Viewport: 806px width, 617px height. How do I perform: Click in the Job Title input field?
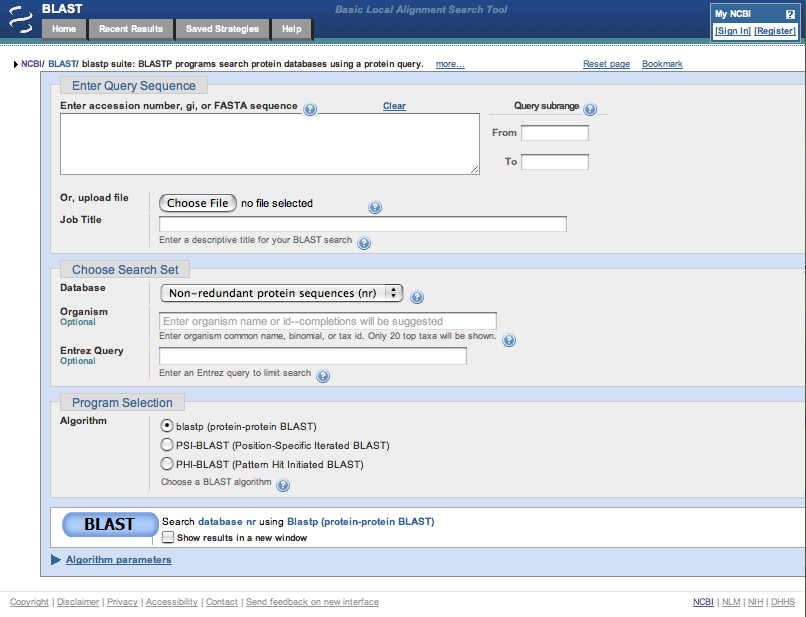point(362,224)
